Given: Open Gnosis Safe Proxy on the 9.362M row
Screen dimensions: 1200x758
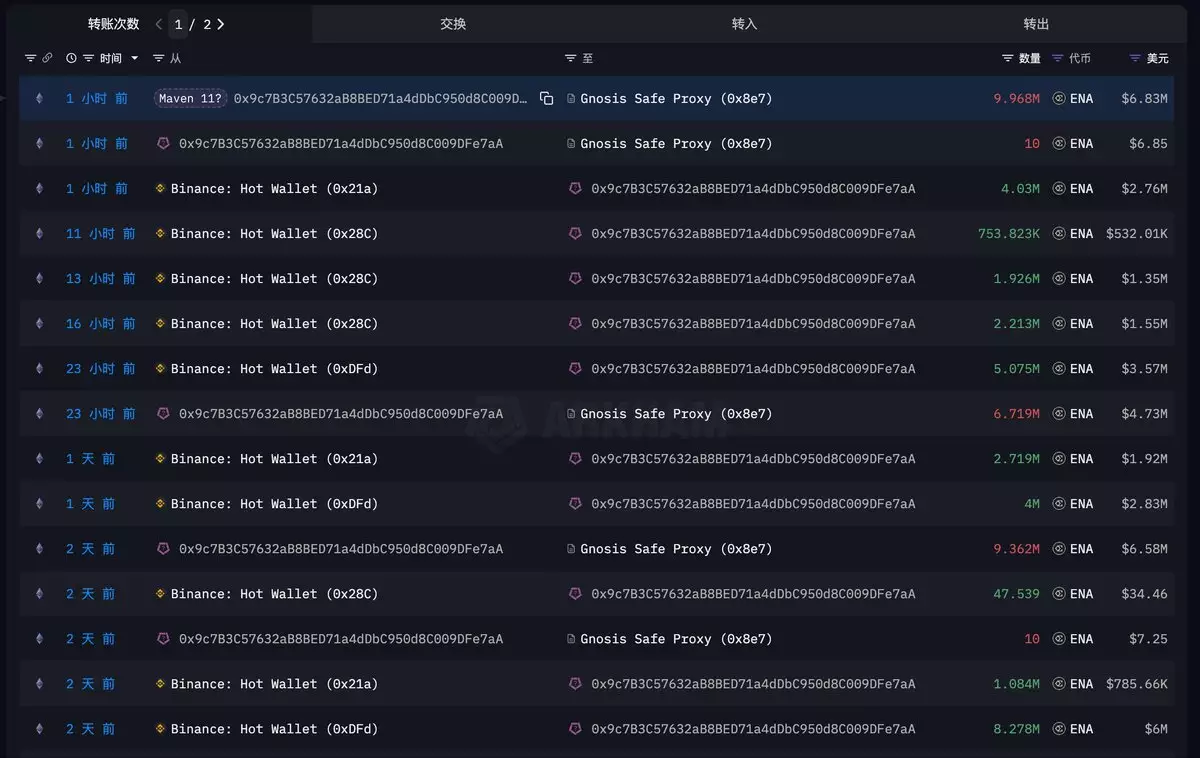Looking at the screenshot, I should point(676,548).
